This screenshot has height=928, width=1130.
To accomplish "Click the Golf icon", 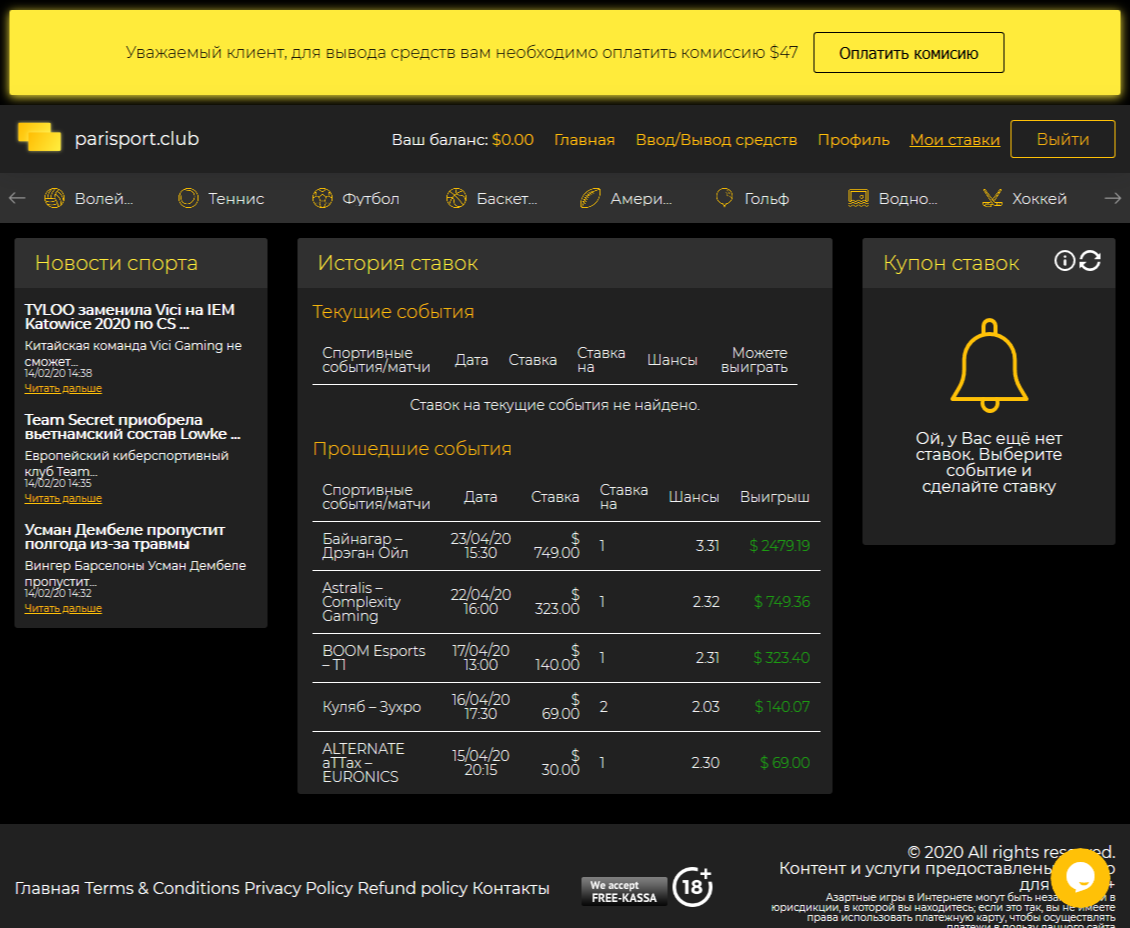I will [724, 197].
